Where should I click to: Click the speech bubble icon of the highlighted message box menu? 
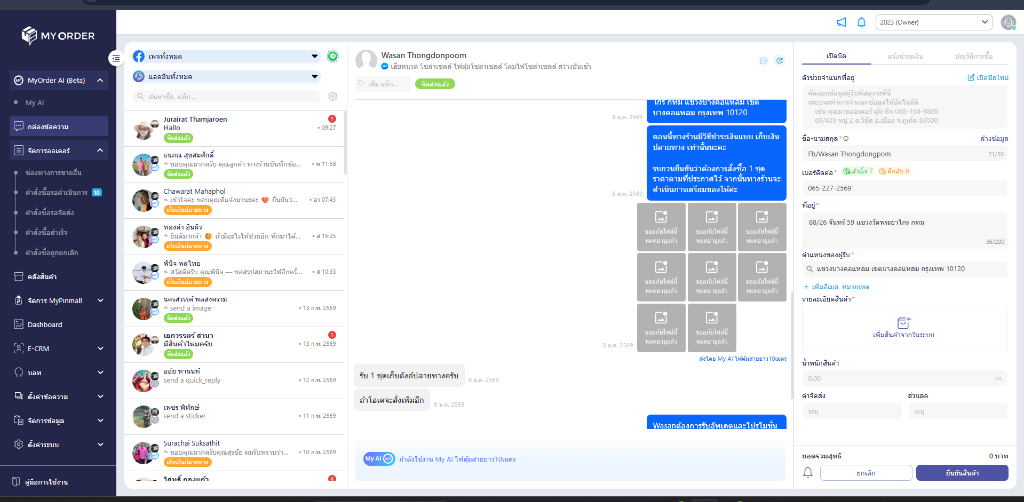point(18,126)
